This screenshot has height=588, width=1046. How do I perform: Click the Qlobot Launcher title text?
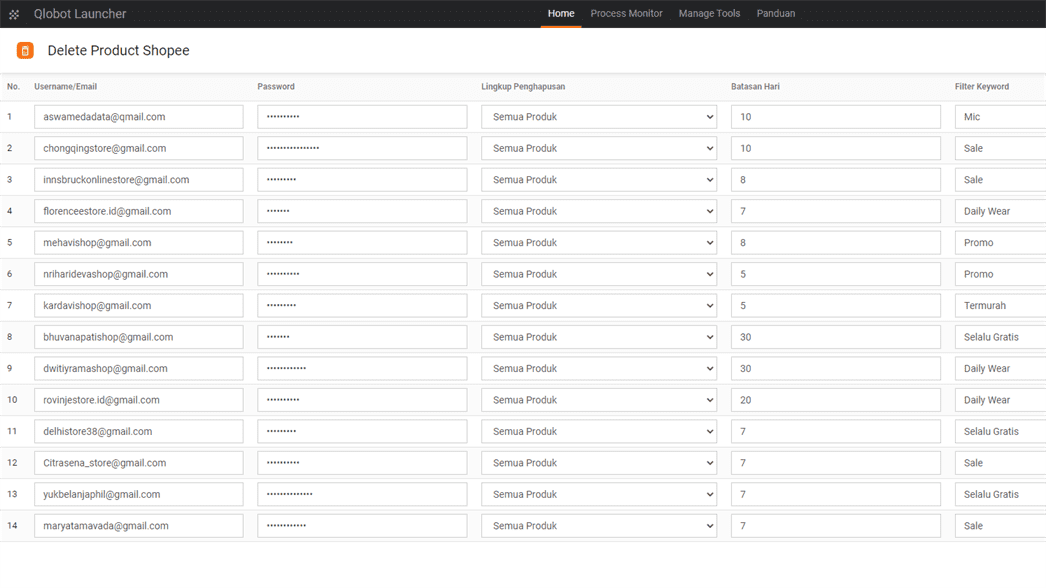pos(80,14)
